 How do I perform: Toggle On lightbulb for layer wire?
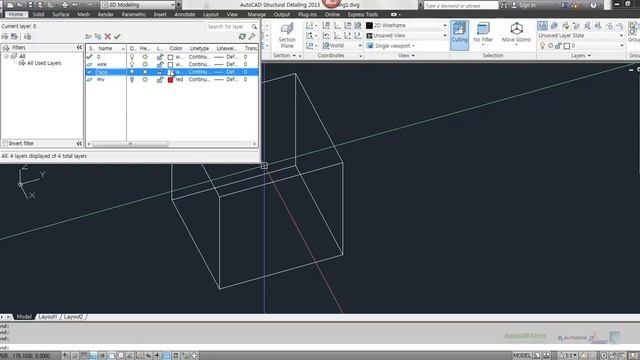[132, 64]
